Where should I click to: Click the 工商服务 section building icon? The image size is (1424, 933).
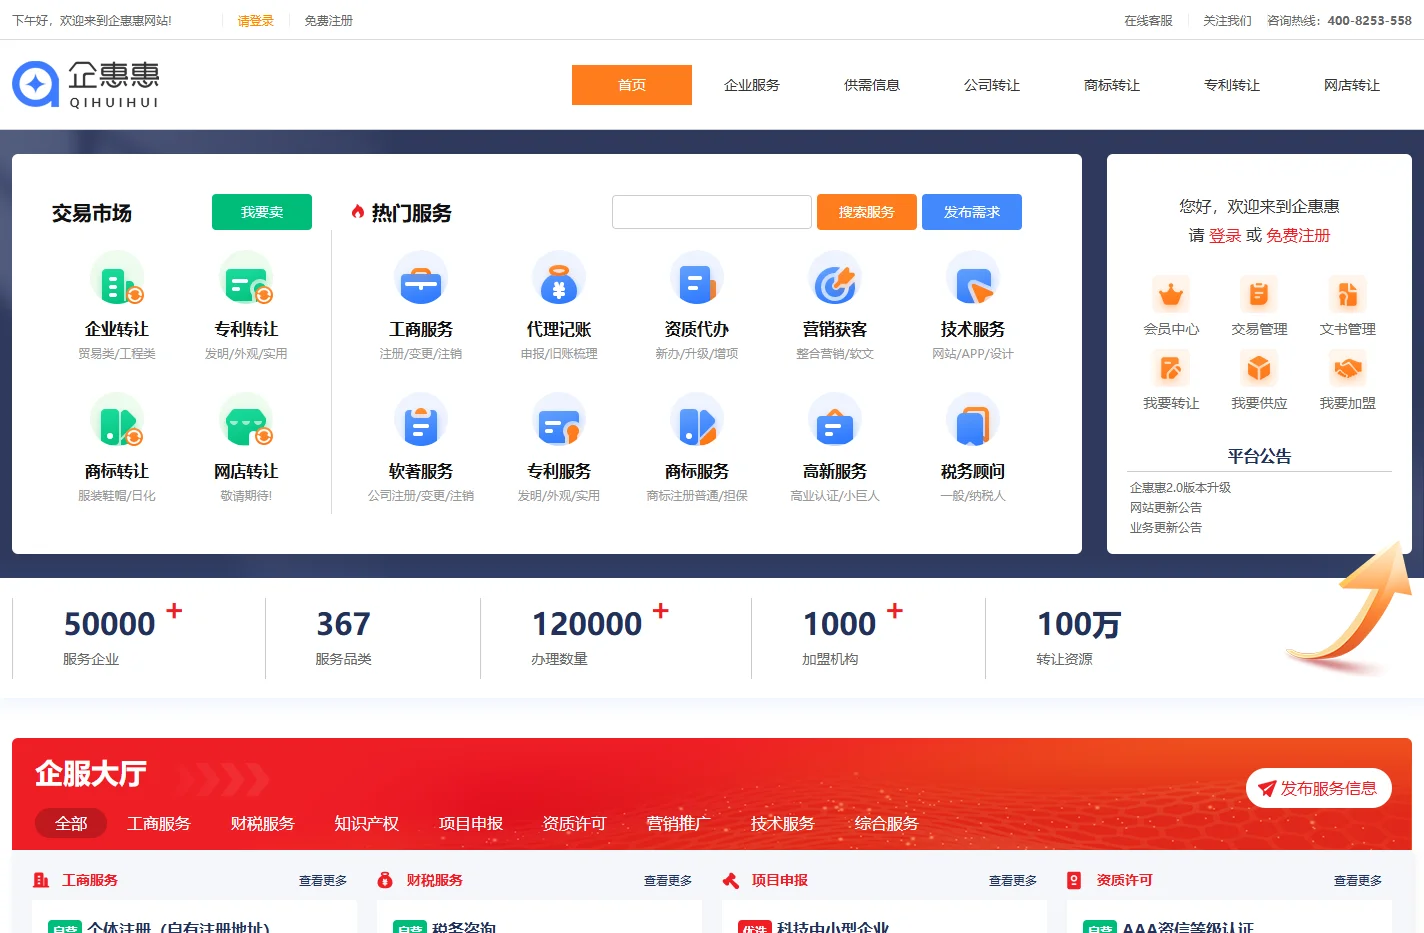[41, 880]
